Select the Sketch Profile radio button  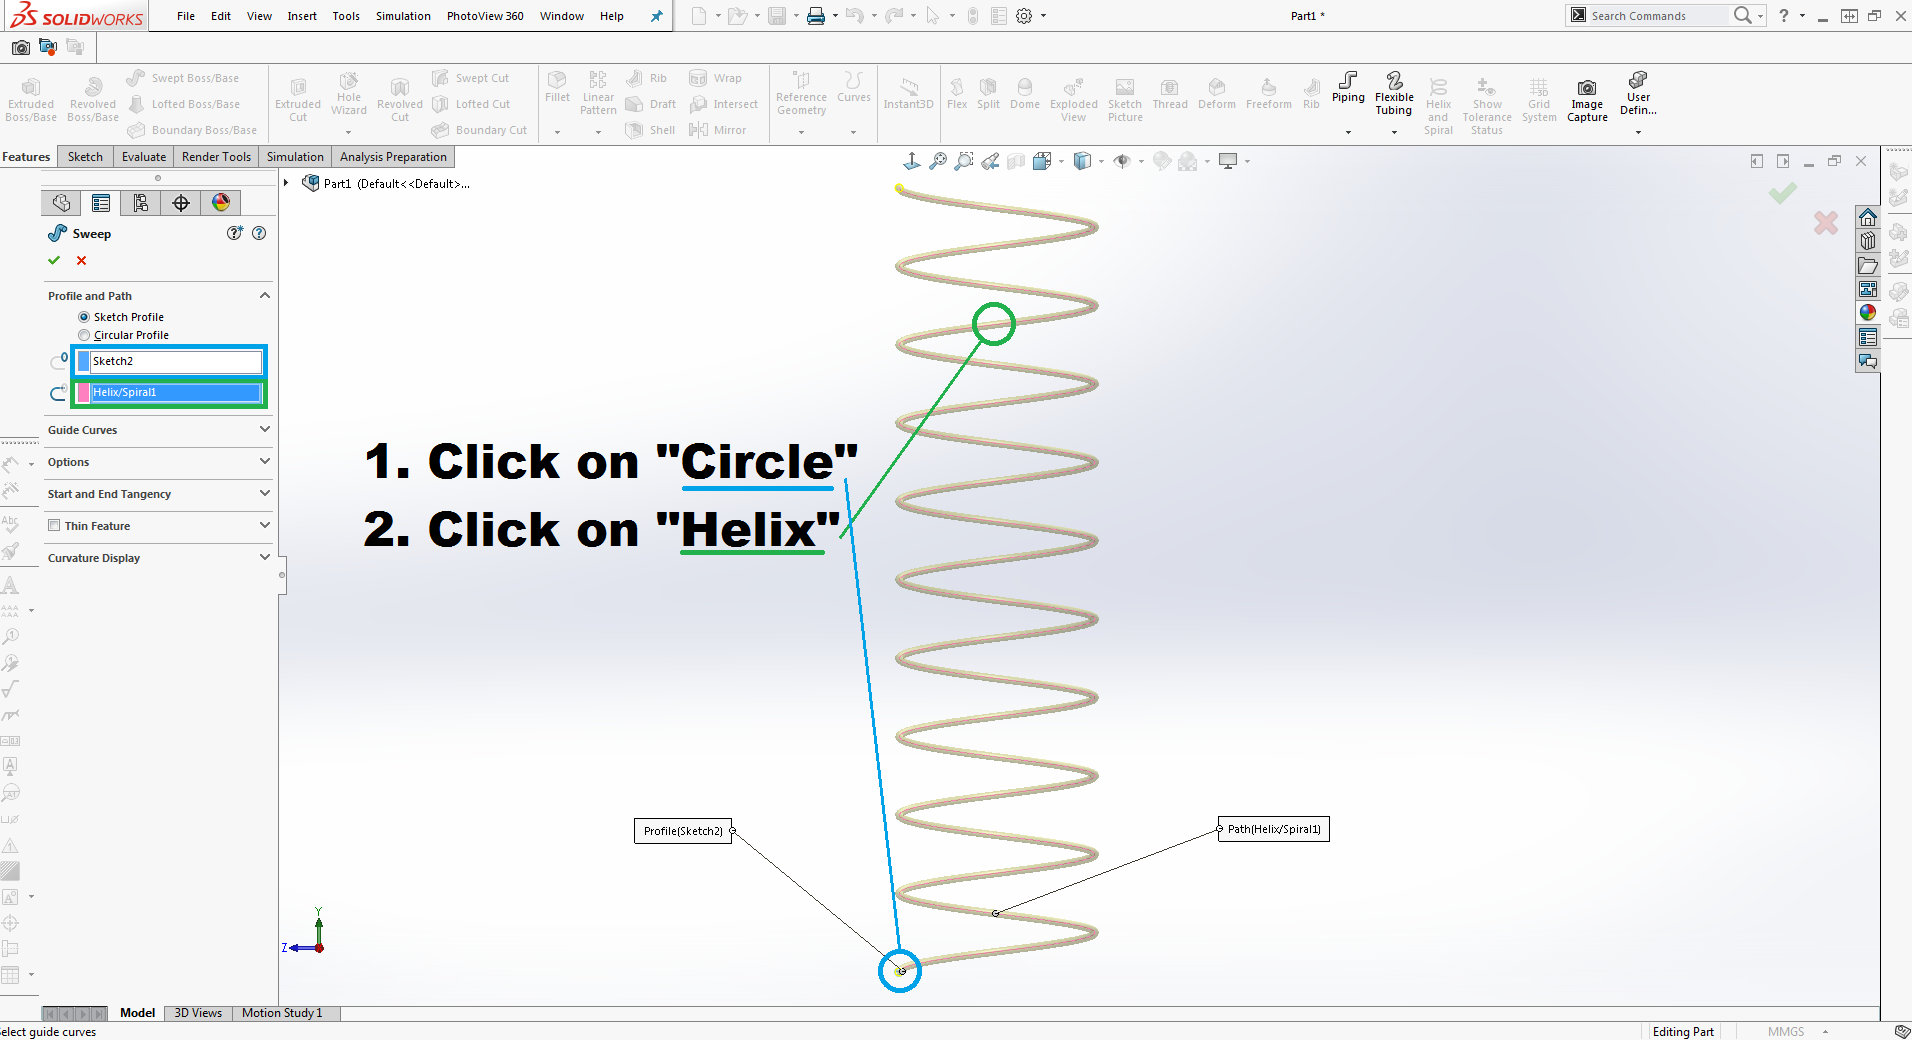[84, 317]
